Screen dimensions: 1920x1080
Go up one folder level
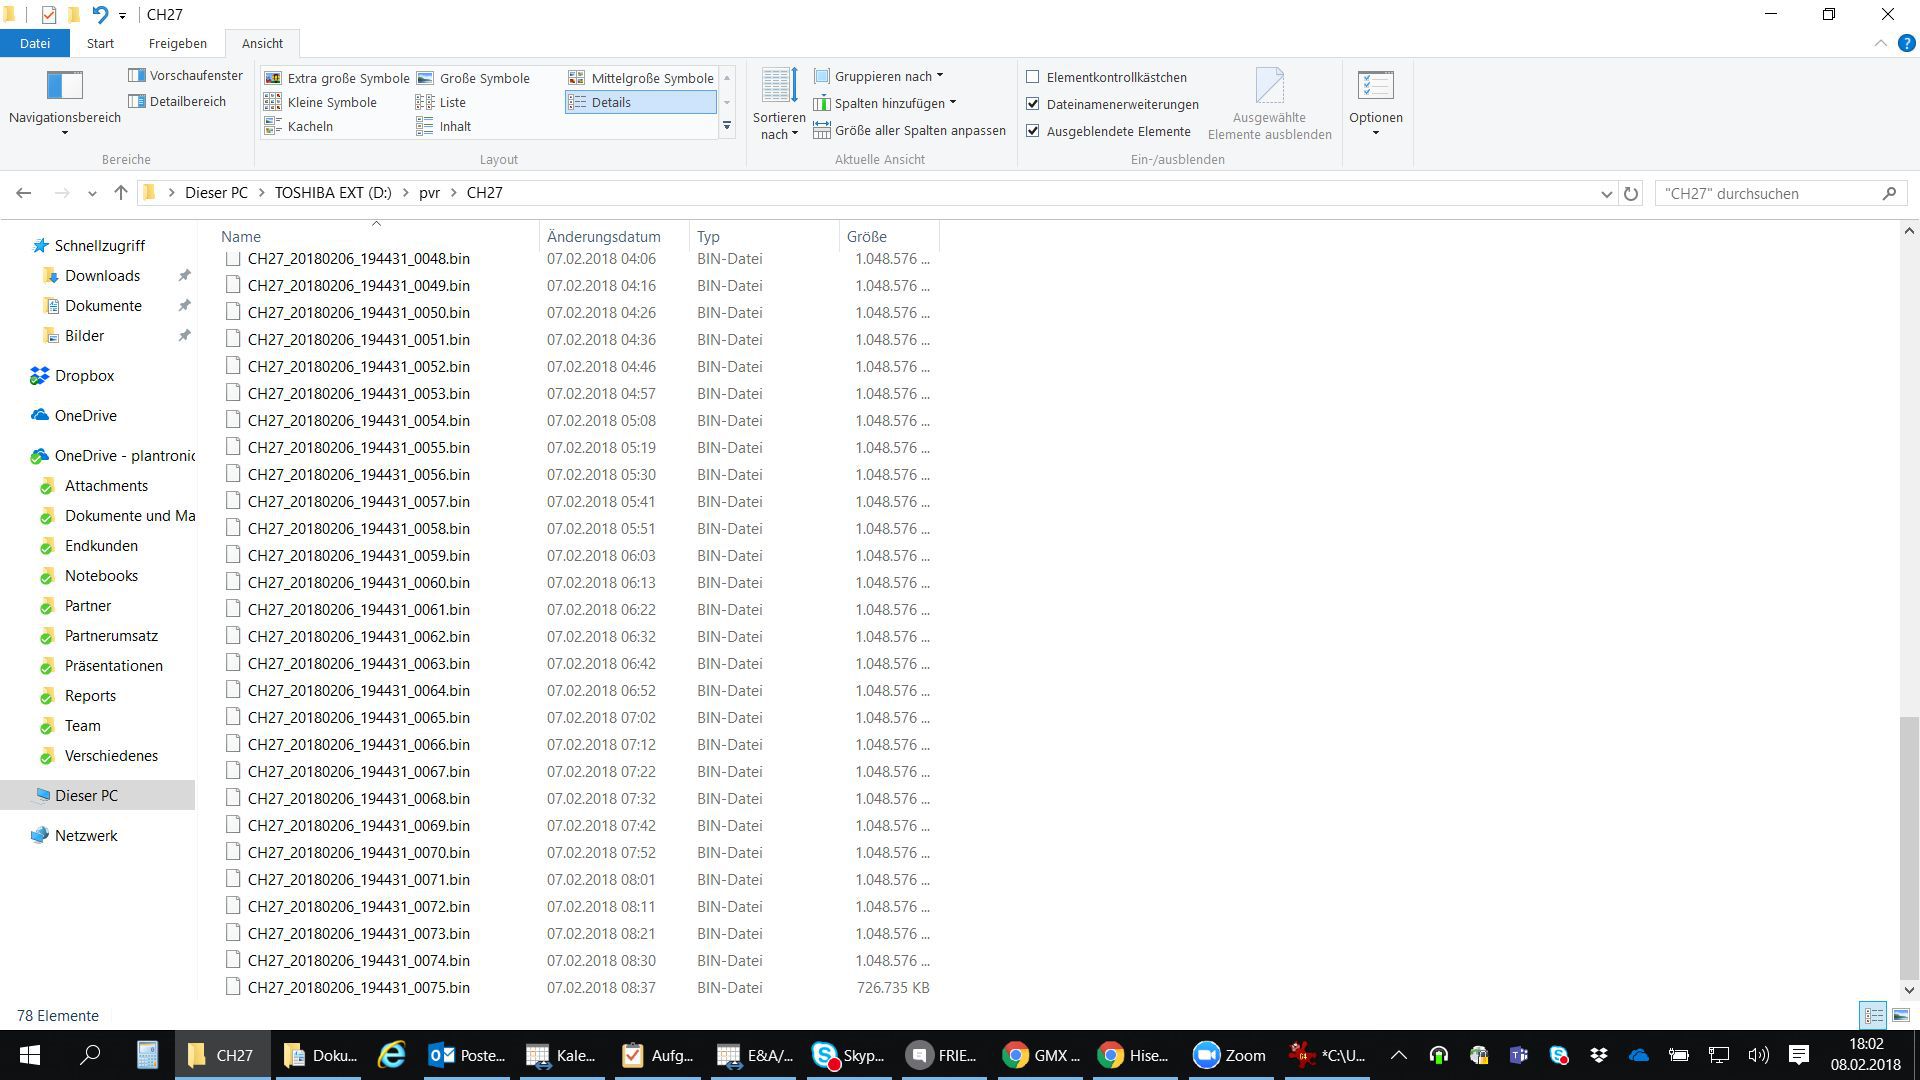click(121, 193)
